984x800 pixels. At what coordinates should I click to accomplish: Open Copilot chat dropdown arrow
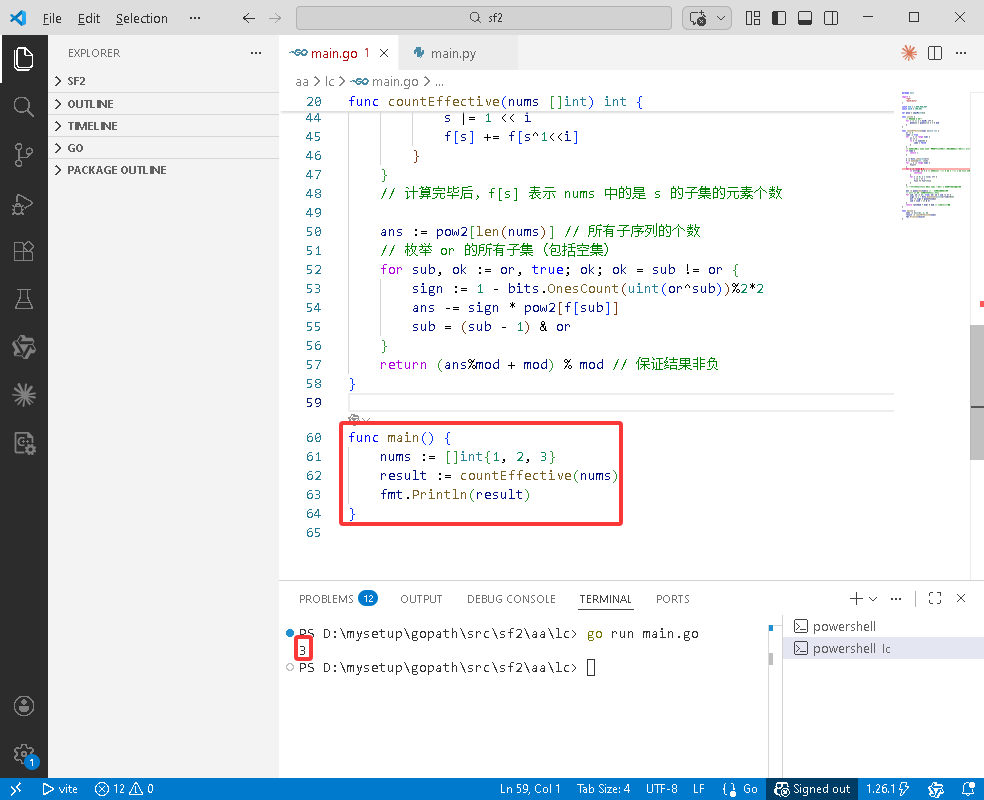point(721,18)
